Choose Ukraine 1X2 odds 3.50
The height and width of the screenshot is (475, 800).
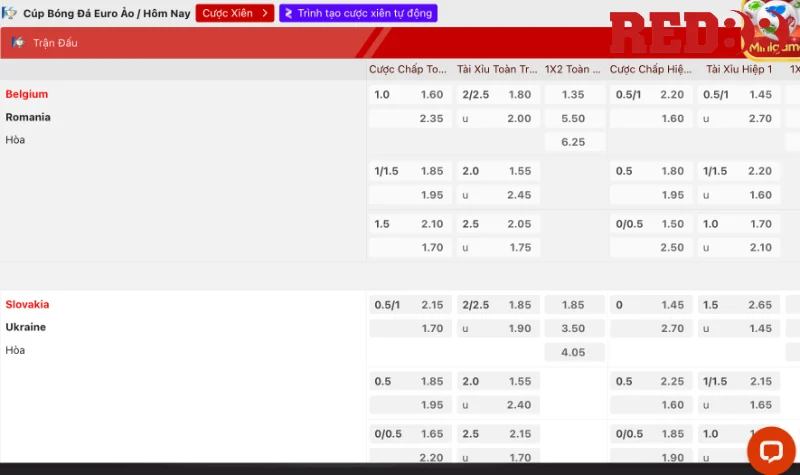[574, 328]
